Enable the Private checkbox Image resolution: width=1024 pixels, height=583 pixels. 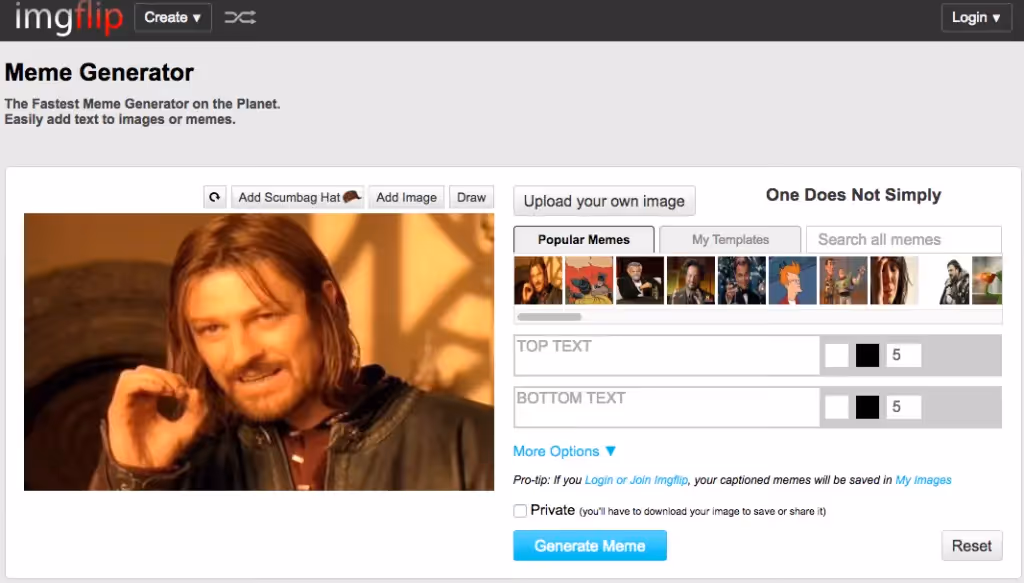pyautogui.click(x=520, y=511)
